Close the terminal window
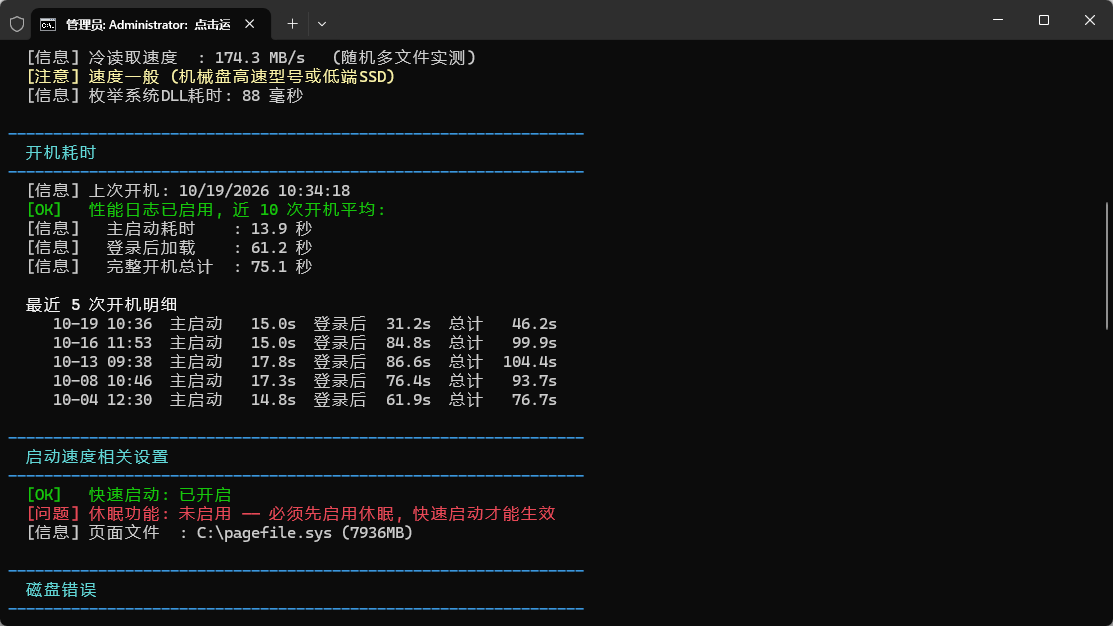 click(1090, 20)
